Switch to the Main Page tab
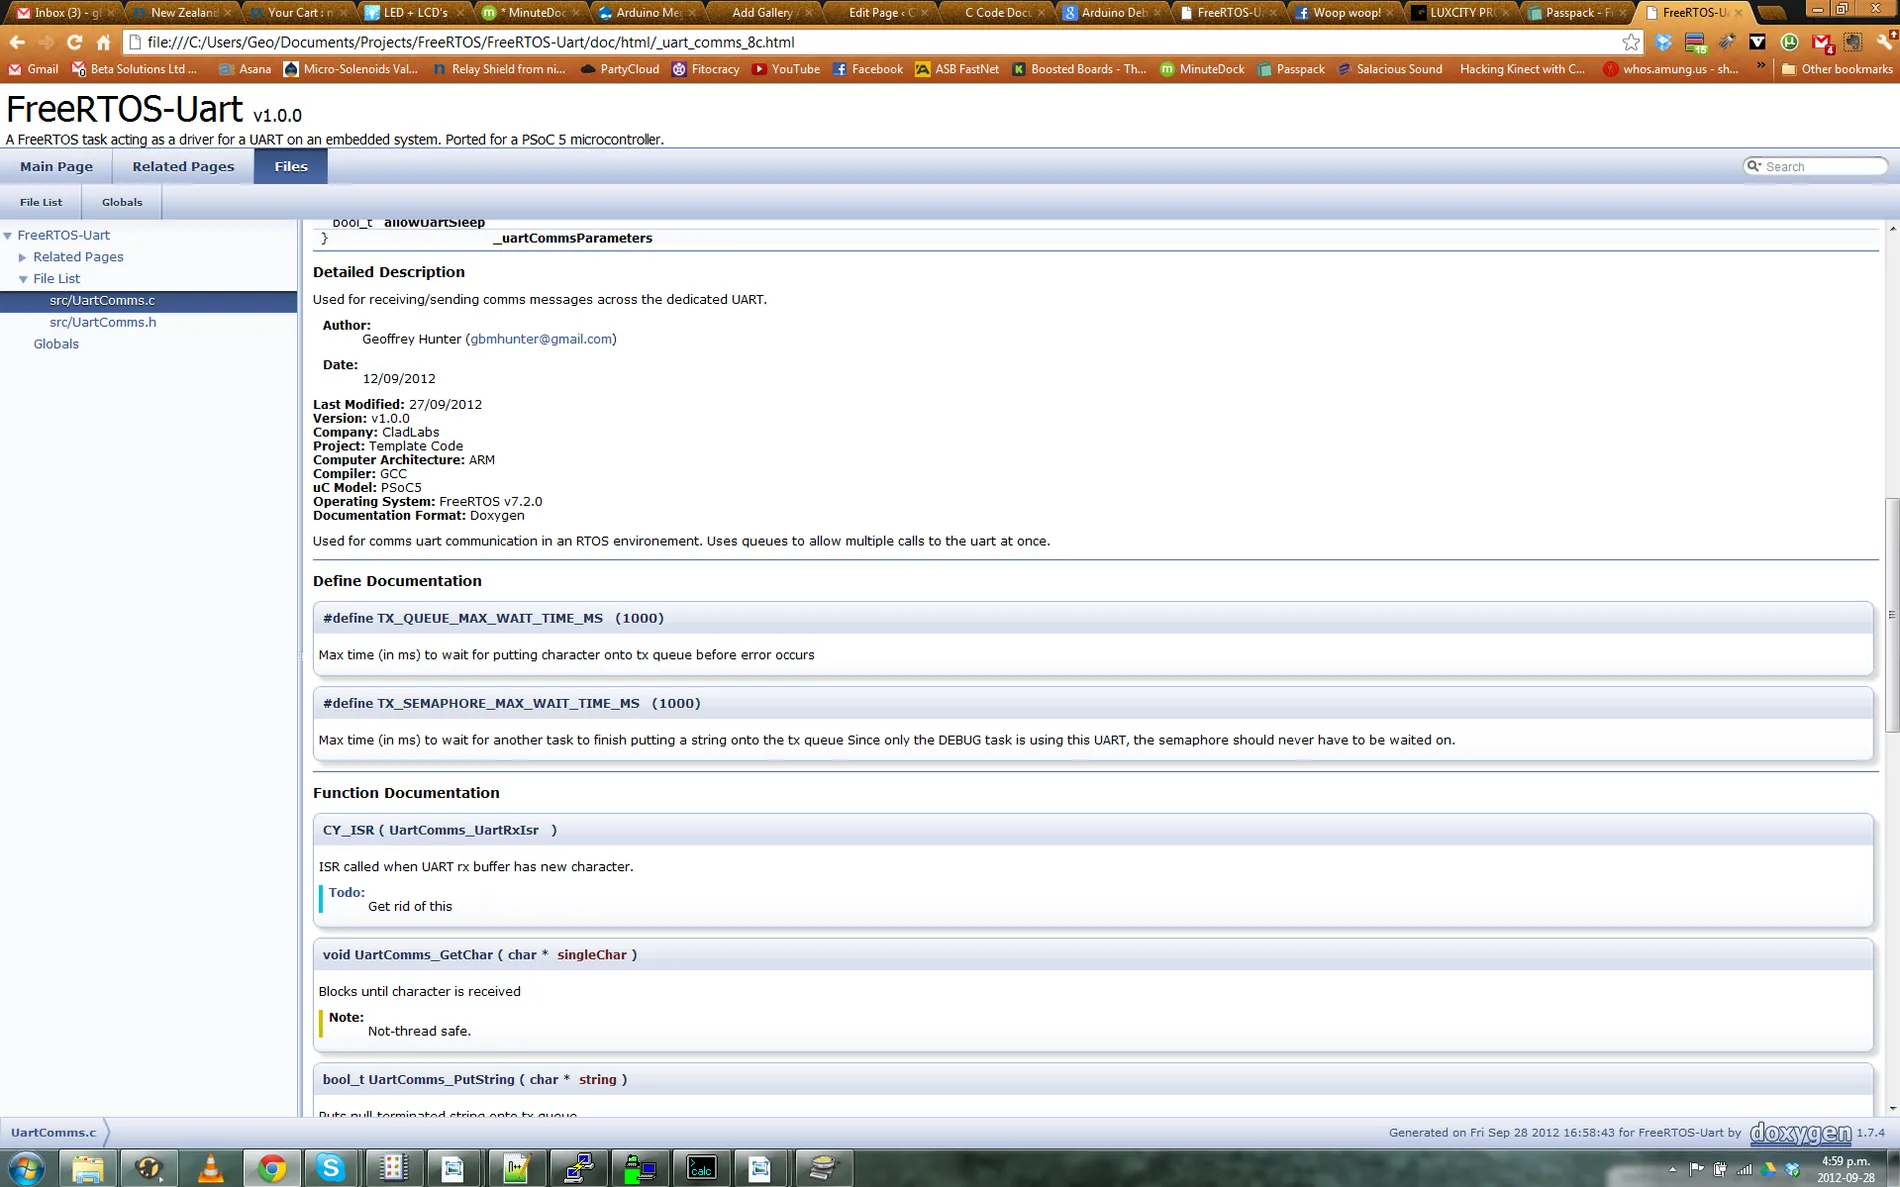 (x=56, y=166)
